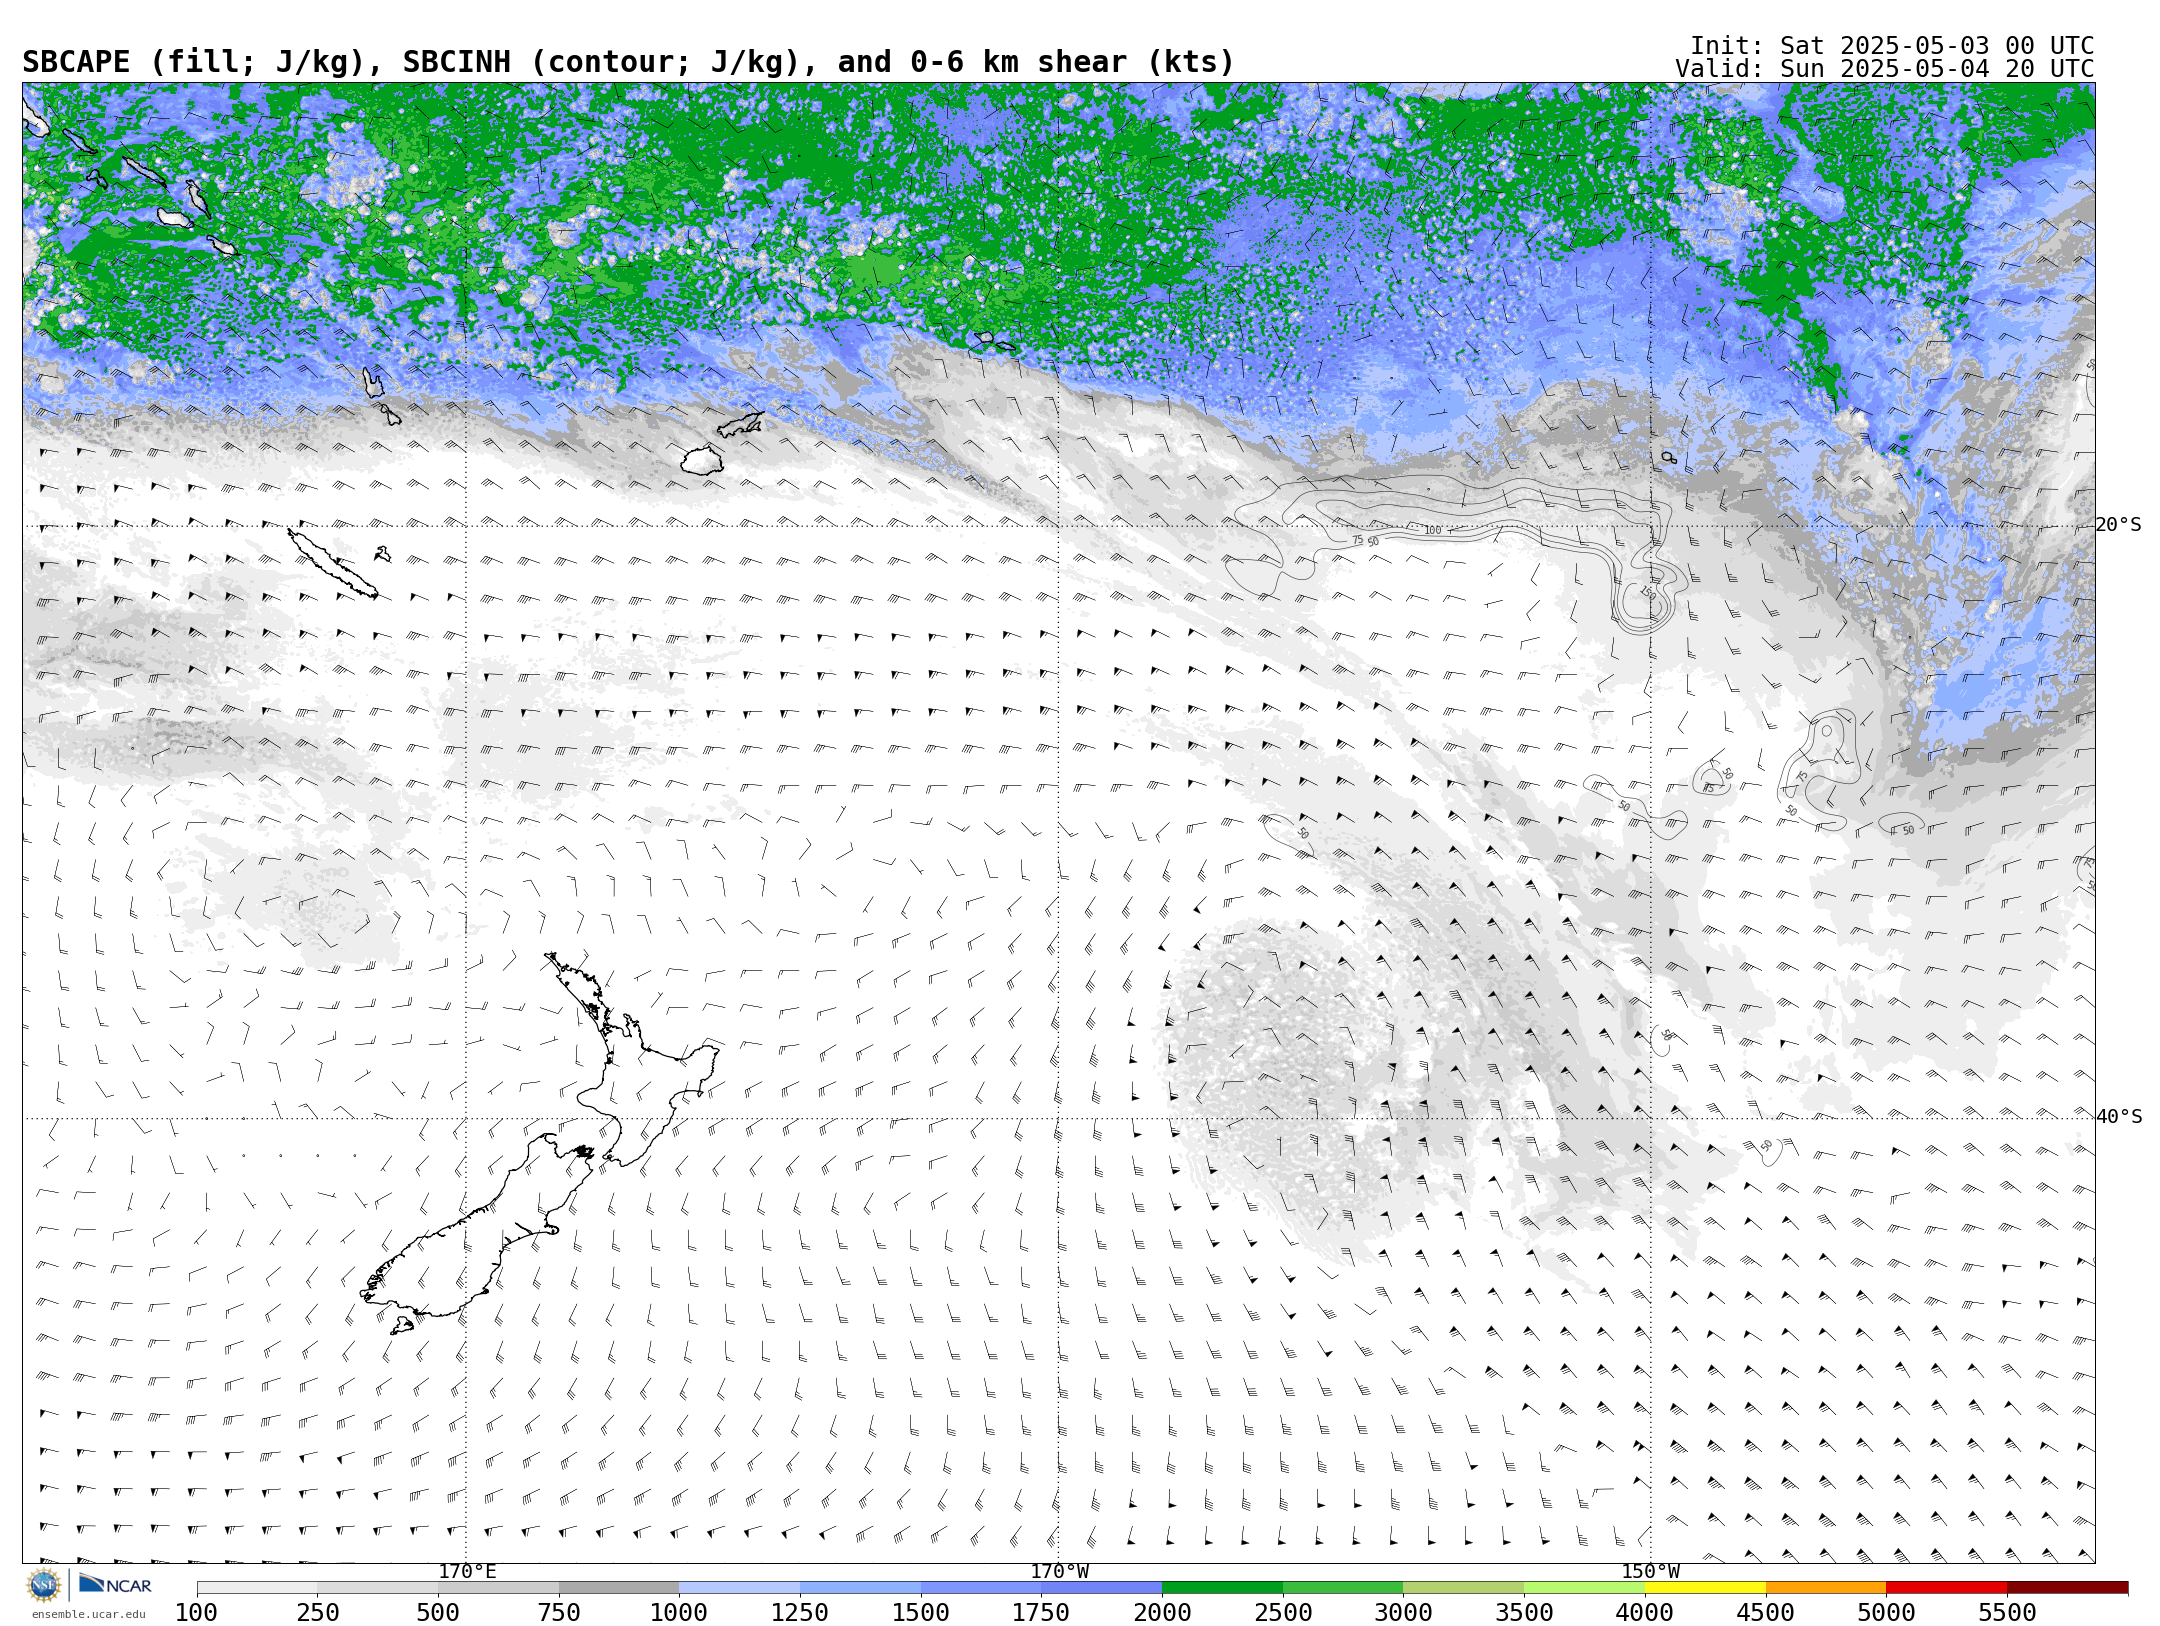Click Fiji's Vanua Levu island outline
Viewport: 2160px width, 1626px height.
click(x=741, y=425)
